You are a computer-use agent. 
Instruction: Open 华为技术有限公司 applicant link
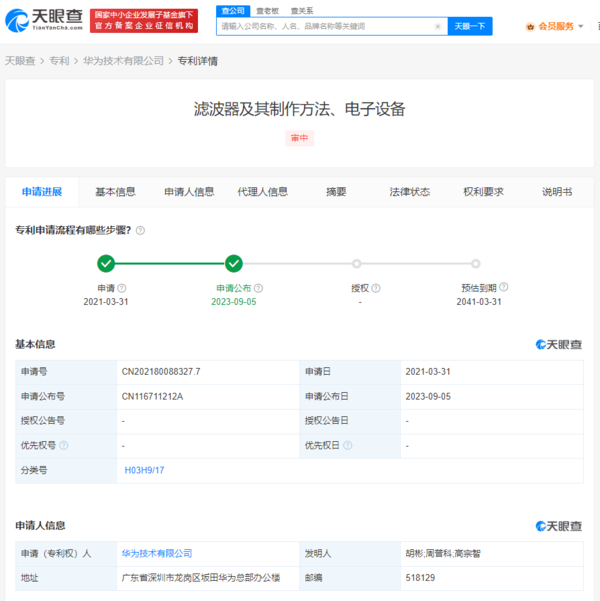[x=157, y=553]
